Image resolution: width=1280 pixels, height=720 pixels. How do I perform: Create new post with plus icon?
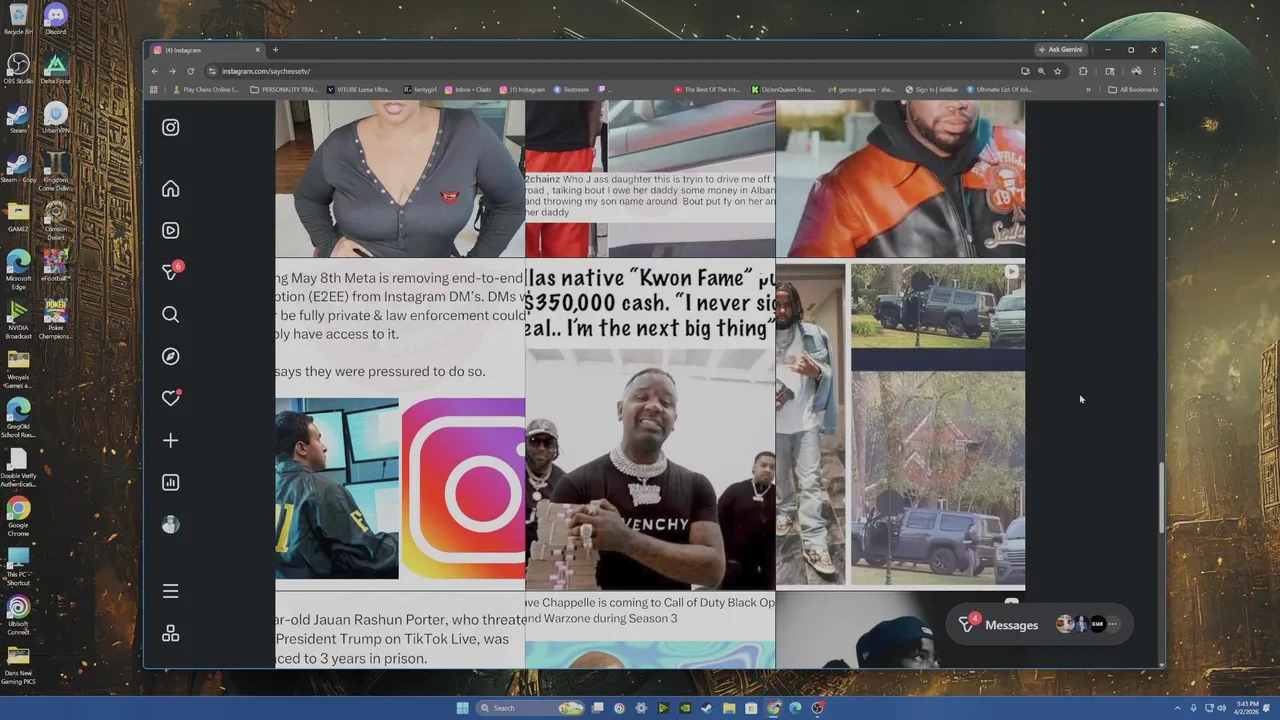pyautogui.click(x=171, y=440)
